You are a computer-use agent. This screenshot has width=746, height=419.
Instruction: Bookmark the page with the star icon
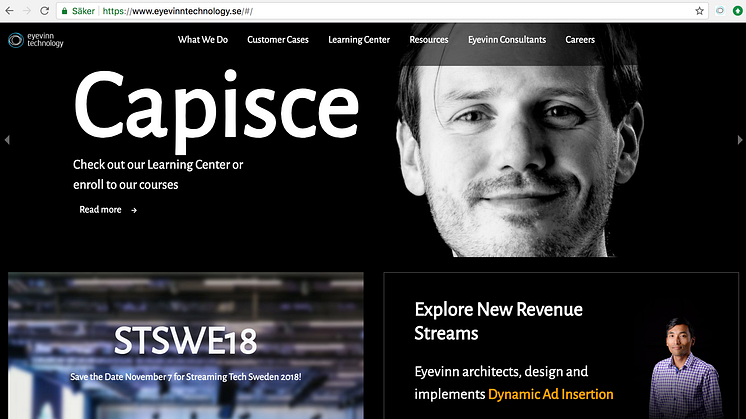point(699,11)
